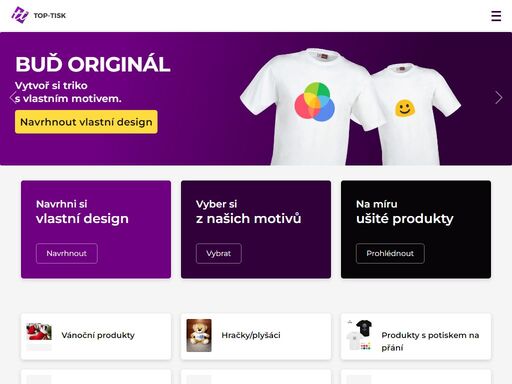Image resolution: width=512 pixels, height=384 pixels.
Task: Go to previous banner slide arrow
Action: point(13,98)
